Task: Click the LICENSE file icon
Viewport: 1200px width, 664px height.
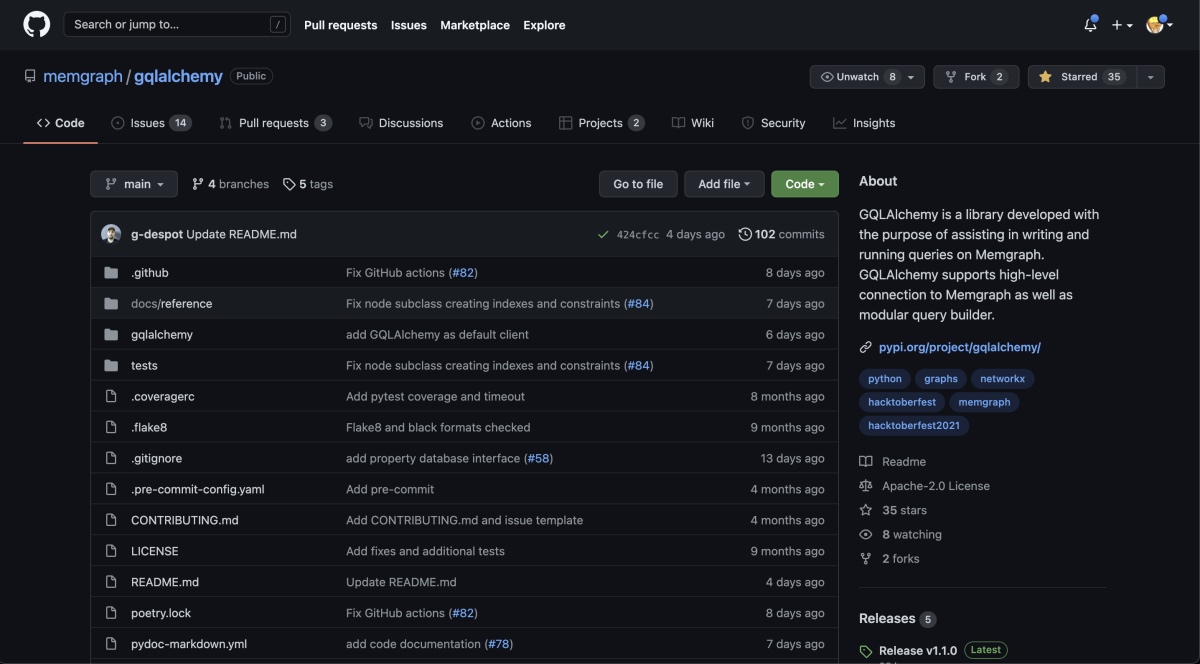Action: [x=111, y=552]
